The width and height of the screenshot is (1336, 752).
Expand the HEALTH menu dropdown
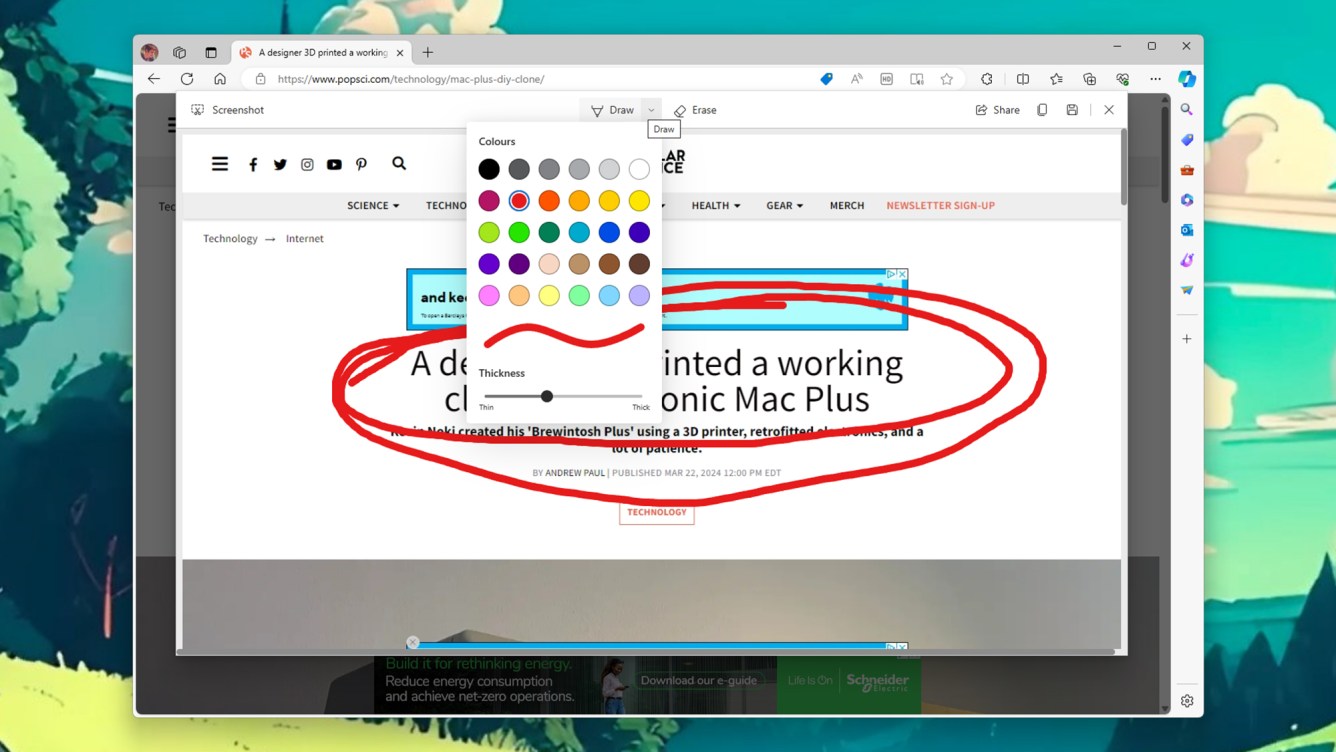pos(715,206)
